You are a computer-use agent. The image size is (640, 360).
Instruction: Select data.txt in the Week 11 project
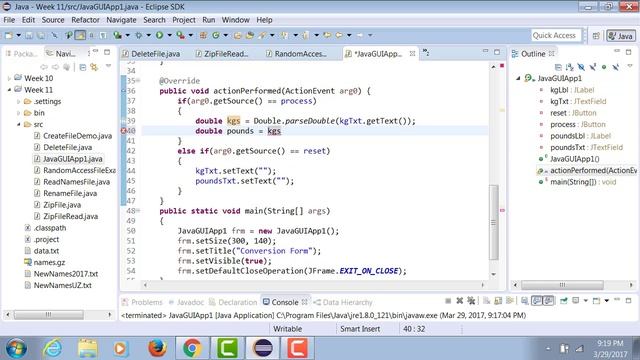(46, 251)
